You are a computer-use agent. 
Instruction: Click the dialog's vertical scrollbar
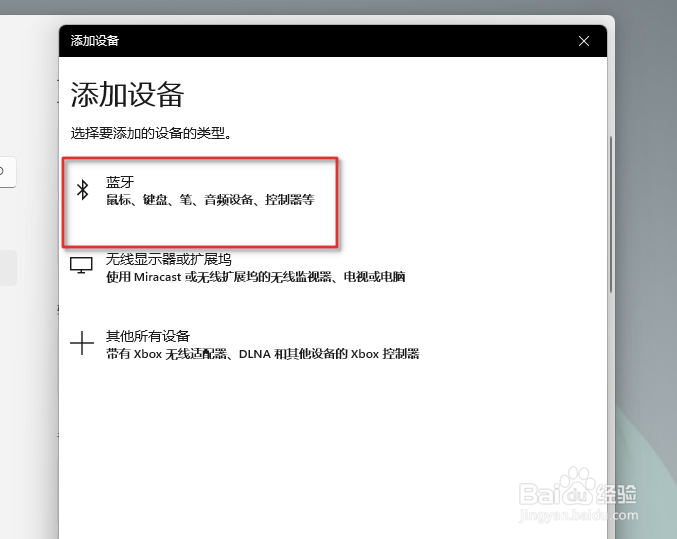tap(611, 215)
